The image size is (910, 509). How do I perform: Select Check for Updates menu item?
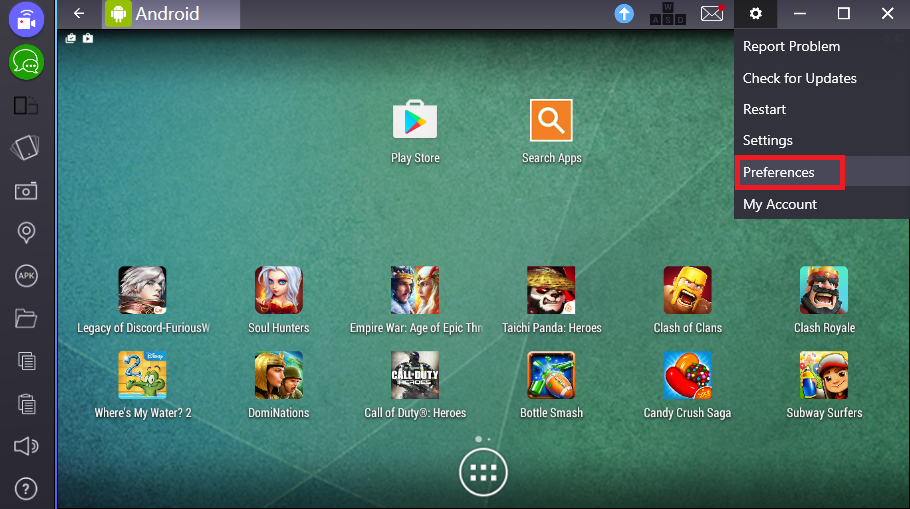pos(822,78)
